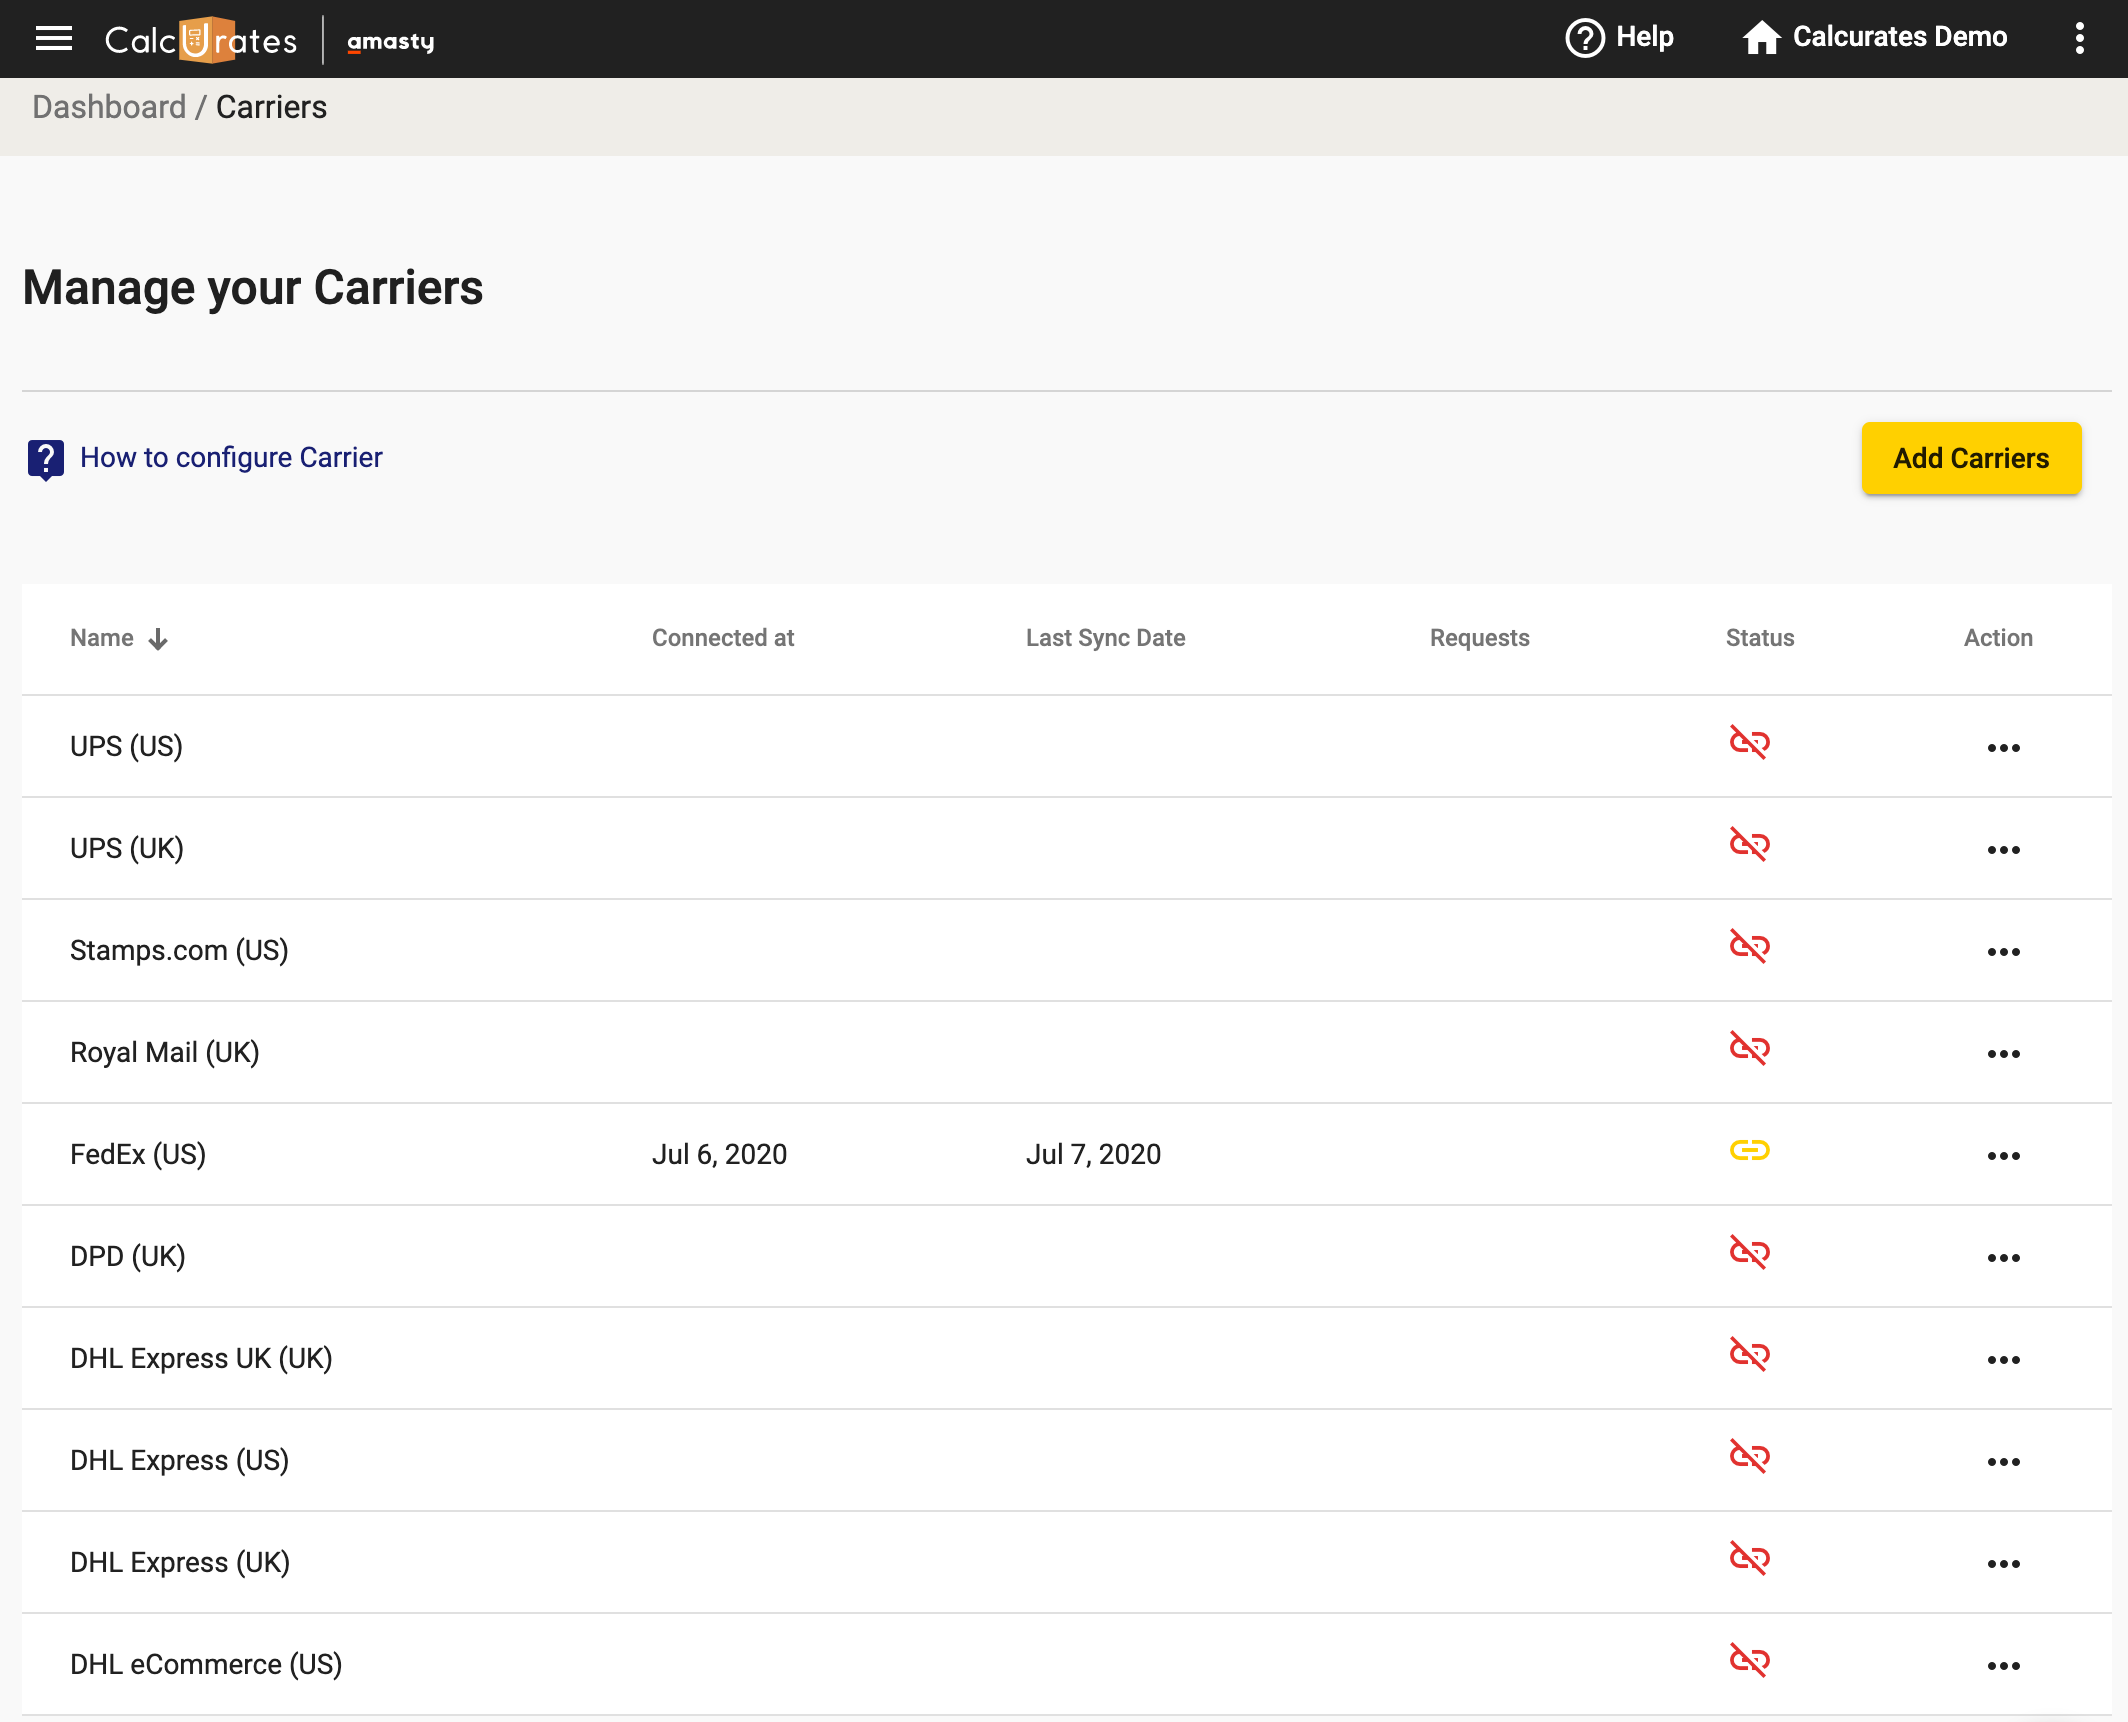Click the Action column header
The width and height of the screenshot is (2128, 1722).
click(x=1998, y=638)
